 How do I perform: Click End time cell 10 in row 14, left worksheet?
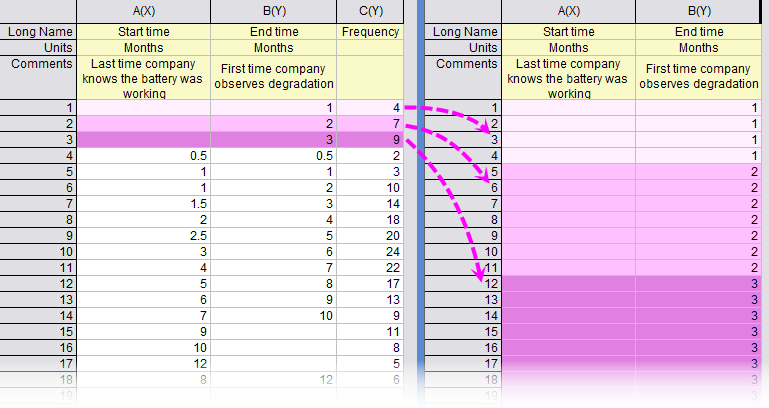tap(274, 316)
